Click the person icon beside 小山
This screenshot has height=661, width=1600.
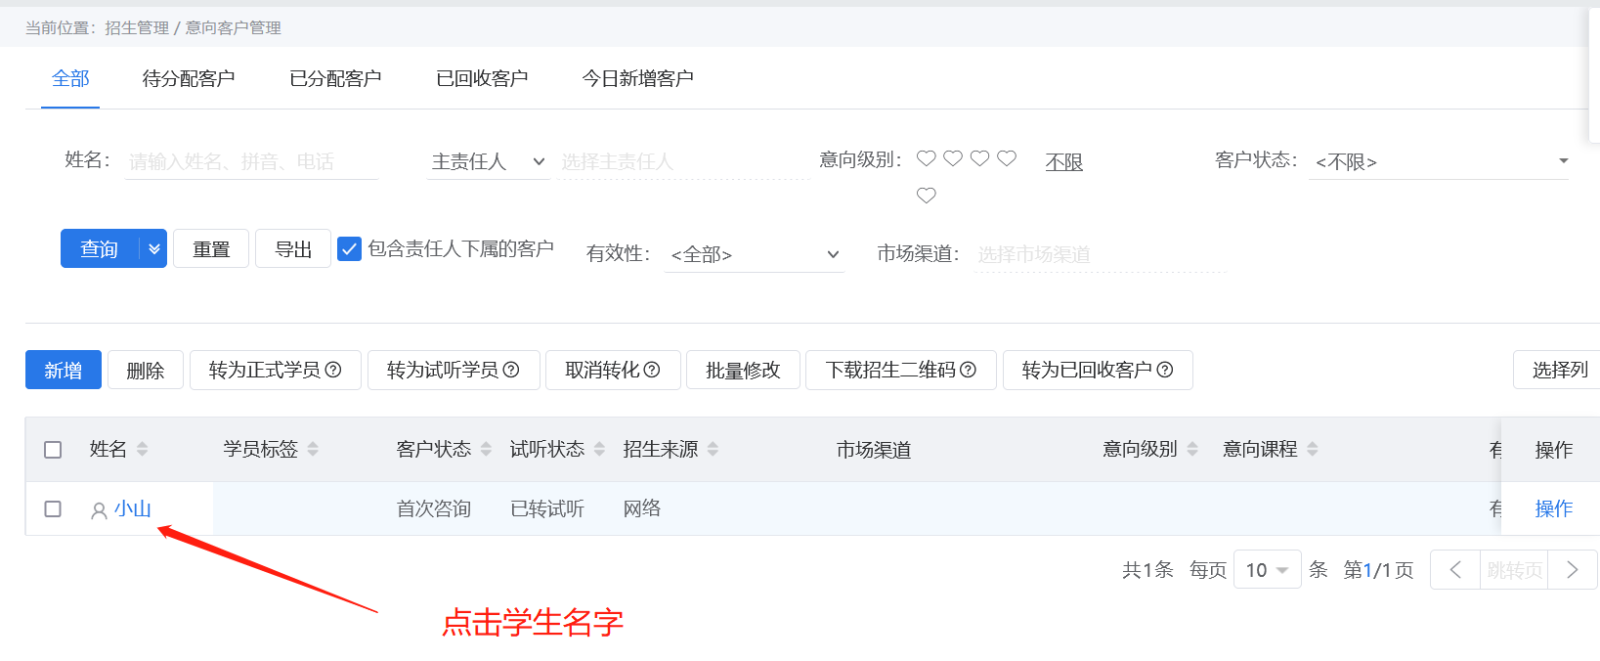click(99, 511)
